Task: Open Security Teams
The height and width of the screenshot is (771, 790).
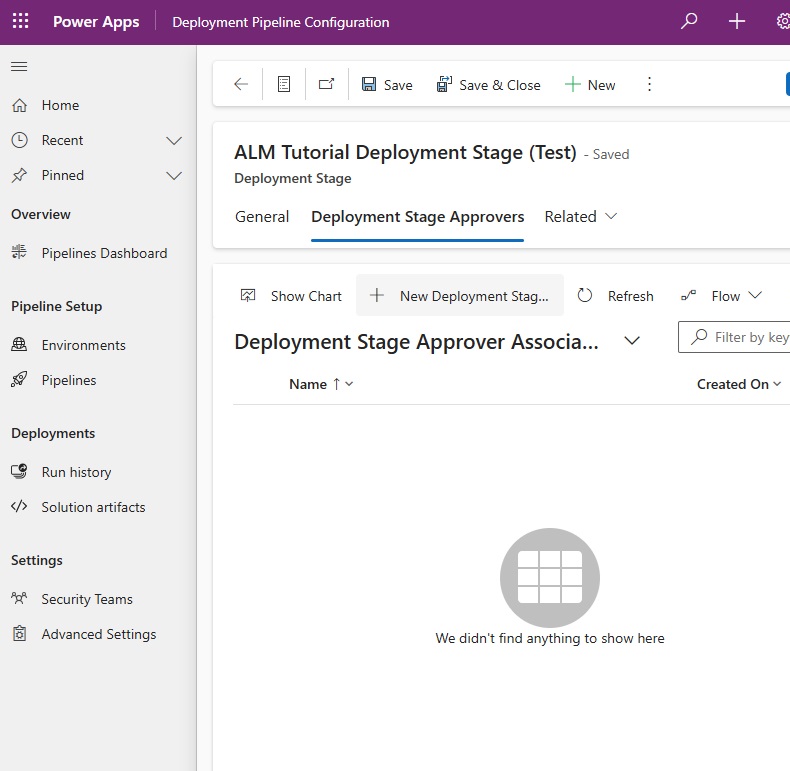Action: 87,599
